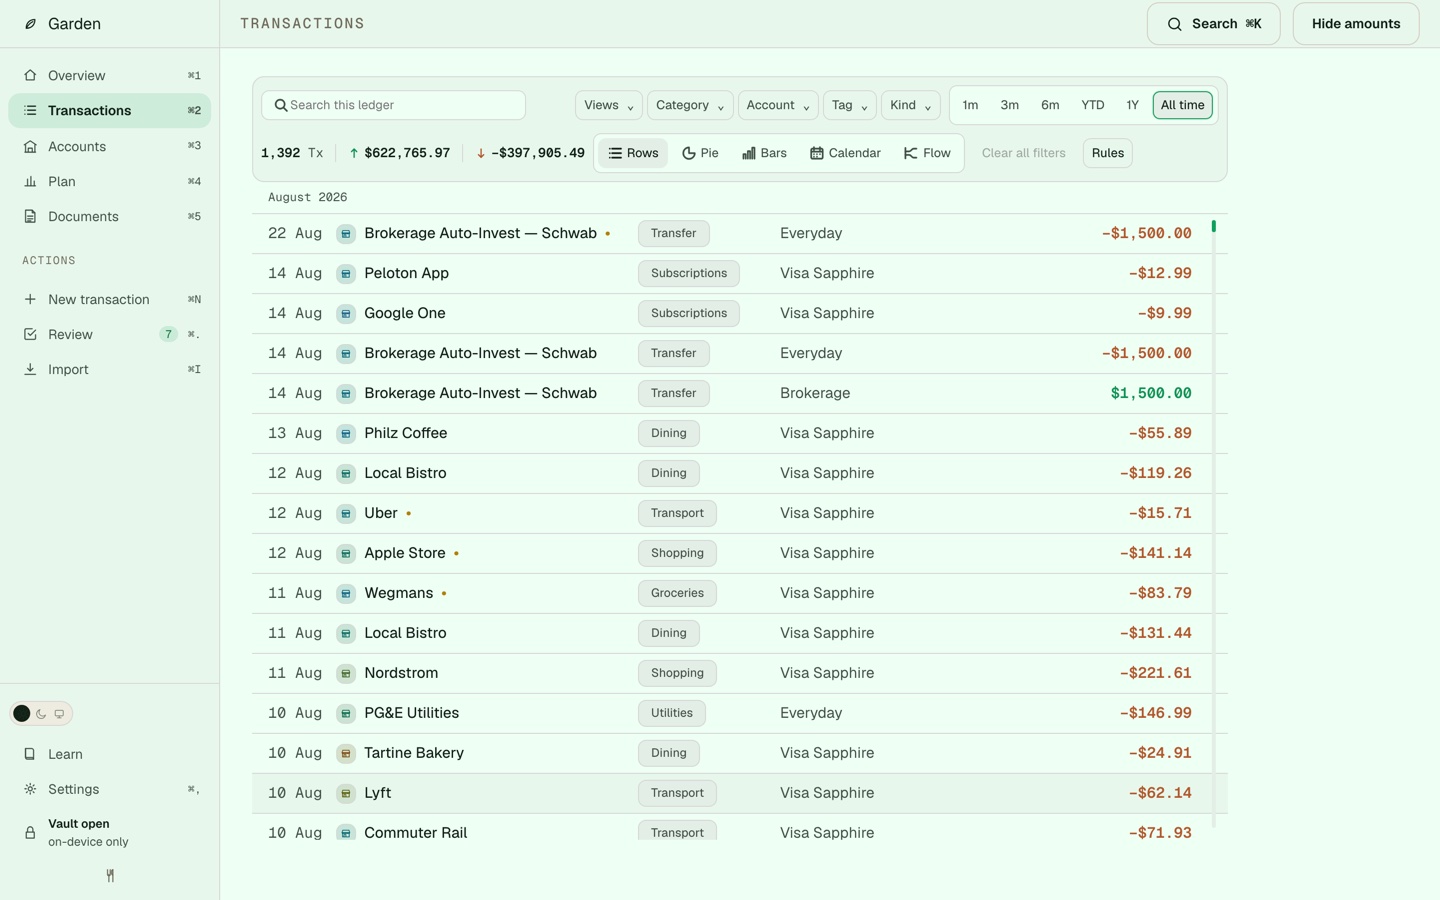Open the Account filter dropdown
The height and width of the screenshot is (900, 1440).
(778, 105)
